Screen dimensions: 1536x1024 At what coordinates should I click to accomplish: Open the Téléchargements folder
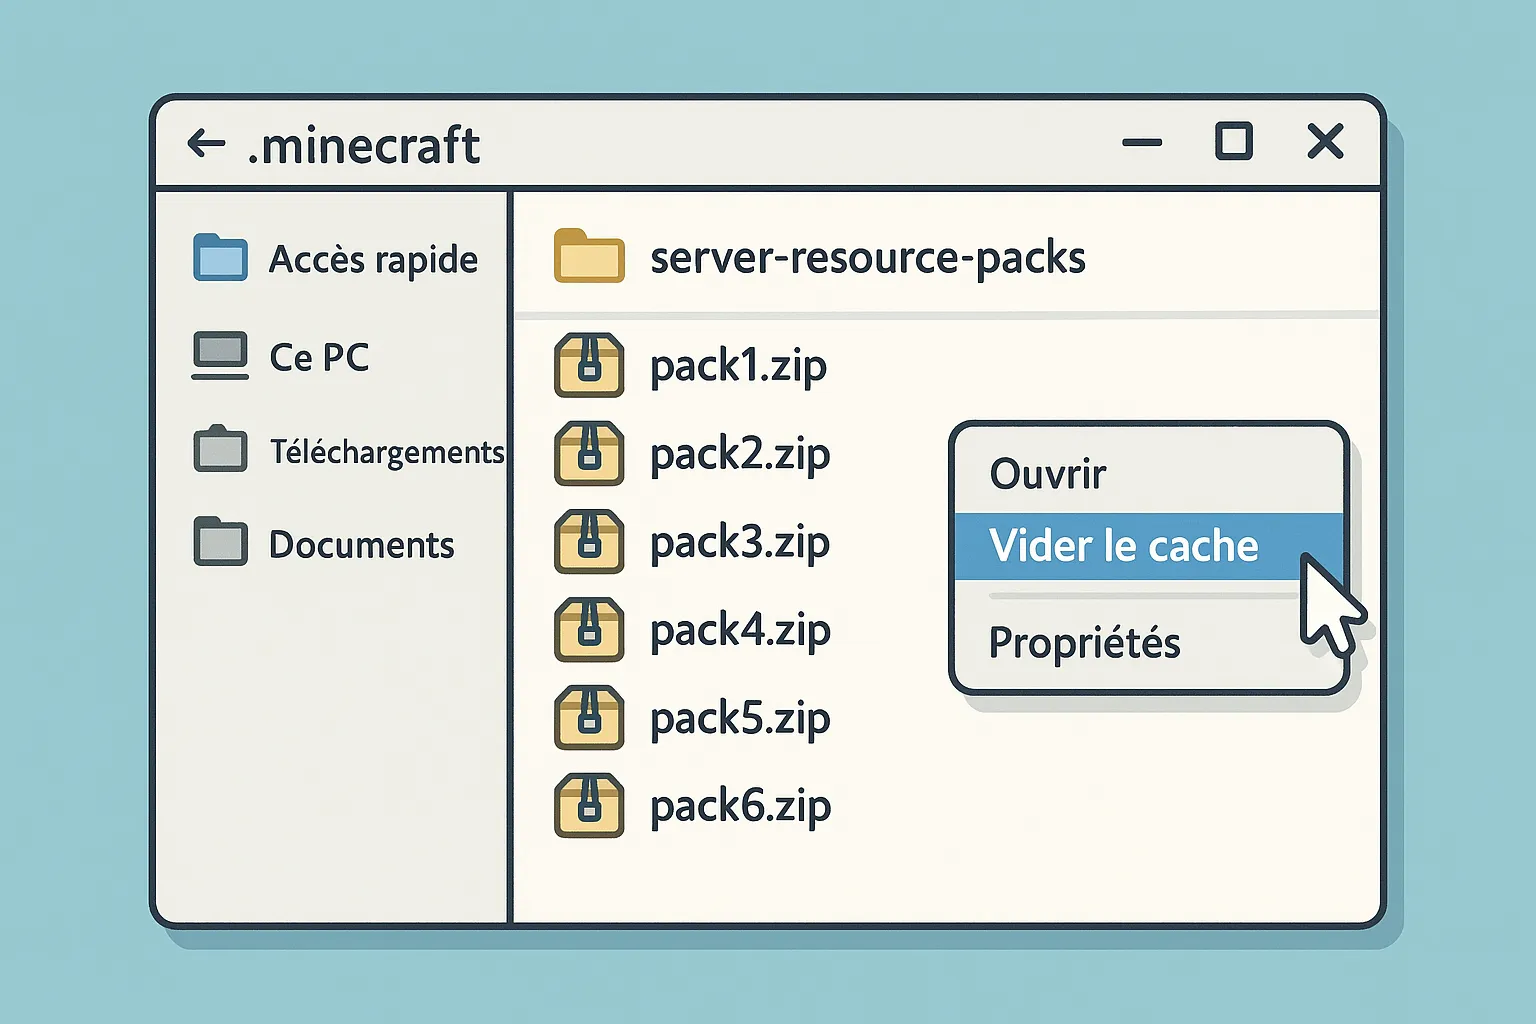pyautogui.click(x=385, y=451)
